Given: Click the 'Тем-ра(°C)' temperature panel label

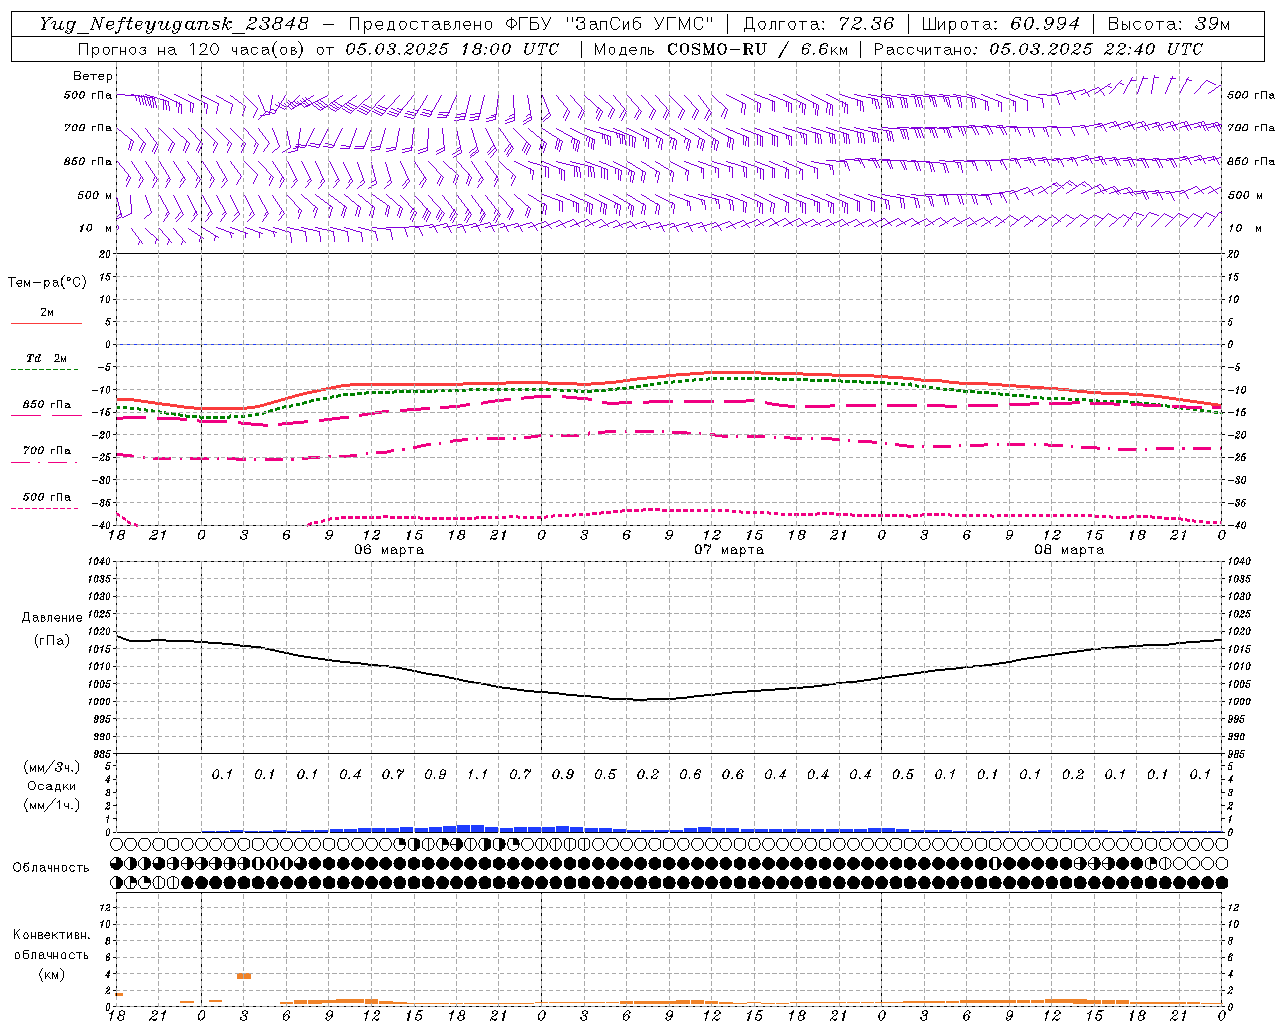Looking at the screenshot, I should click(x=47, y=283).
